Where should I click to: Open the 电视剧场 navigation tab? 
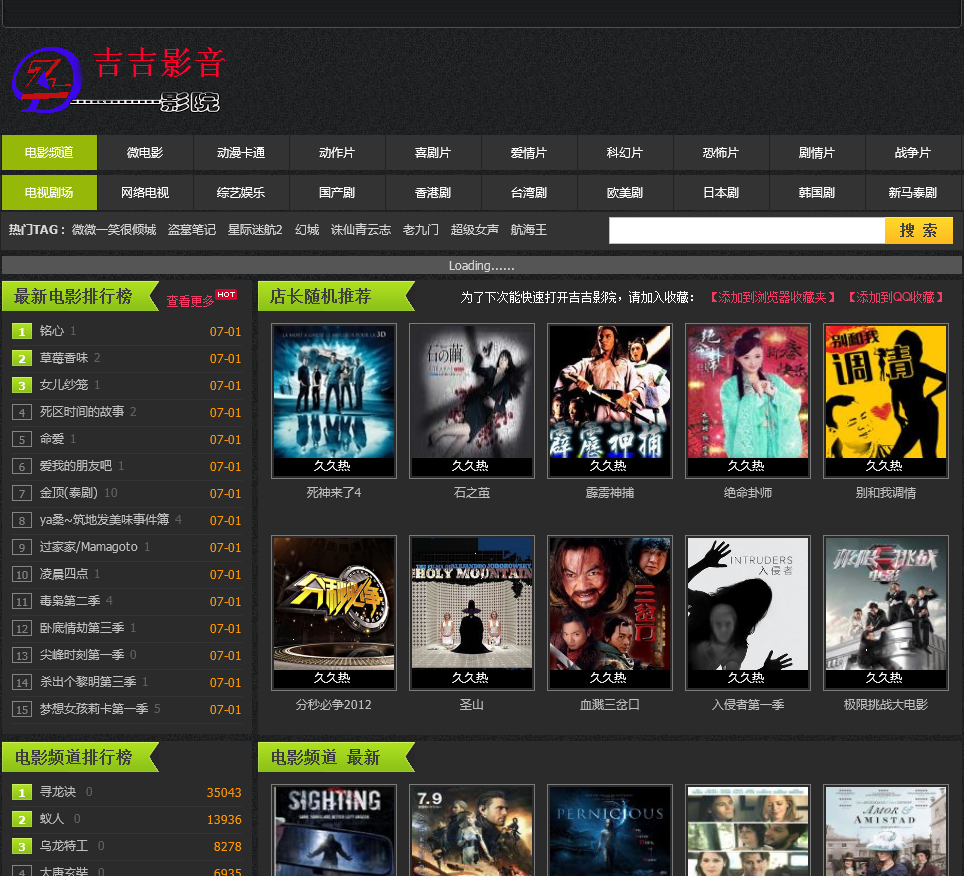49,192
